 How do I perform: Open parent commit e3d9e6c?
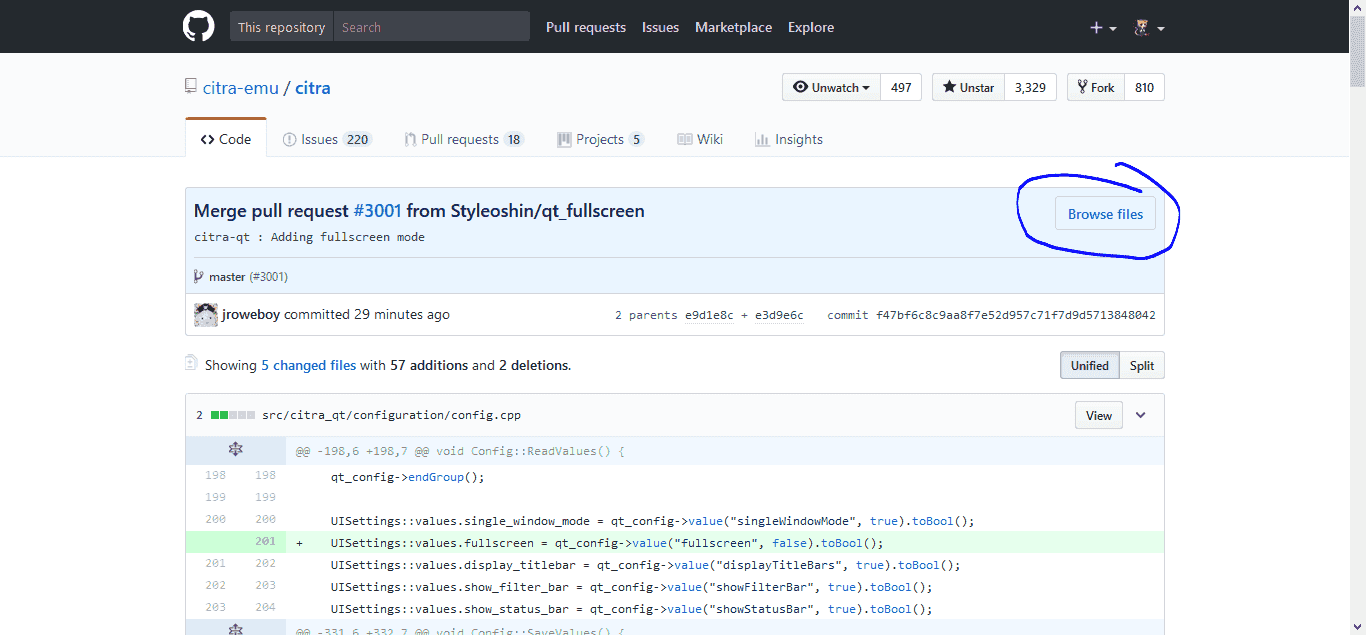[779, 315]
